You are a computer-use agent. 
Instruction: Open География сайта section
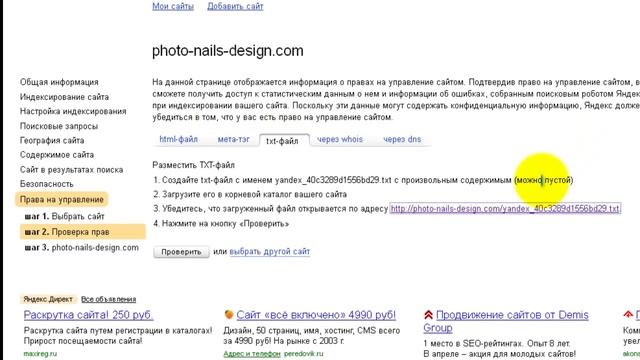52,140
